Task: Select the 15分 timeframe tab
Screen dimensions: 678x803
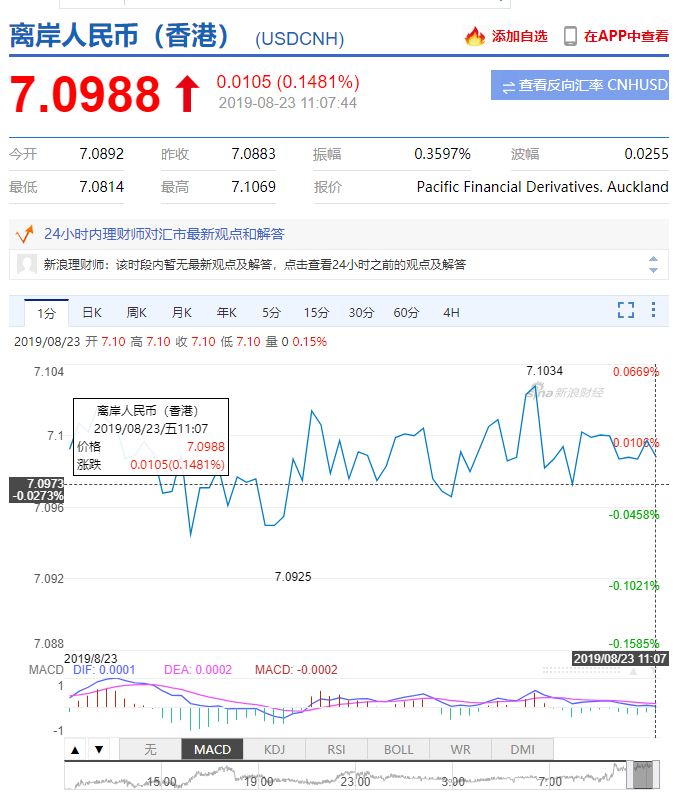Action: pyautogui.click(x=317, y=313)
